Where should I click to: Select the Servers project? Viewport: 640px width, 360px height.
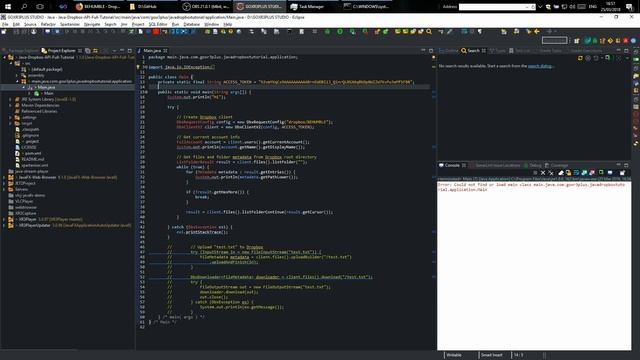coord(21,189)
